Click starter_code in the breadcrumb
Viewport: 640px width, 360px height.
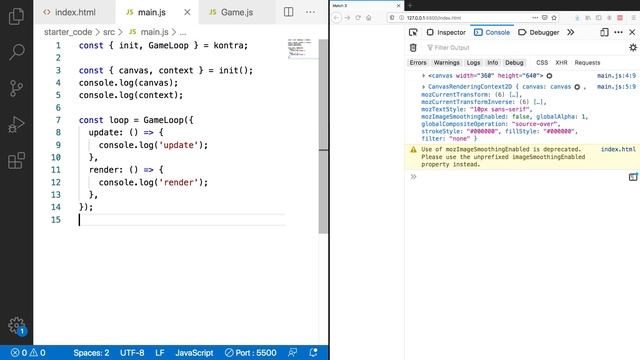(68, 32)
